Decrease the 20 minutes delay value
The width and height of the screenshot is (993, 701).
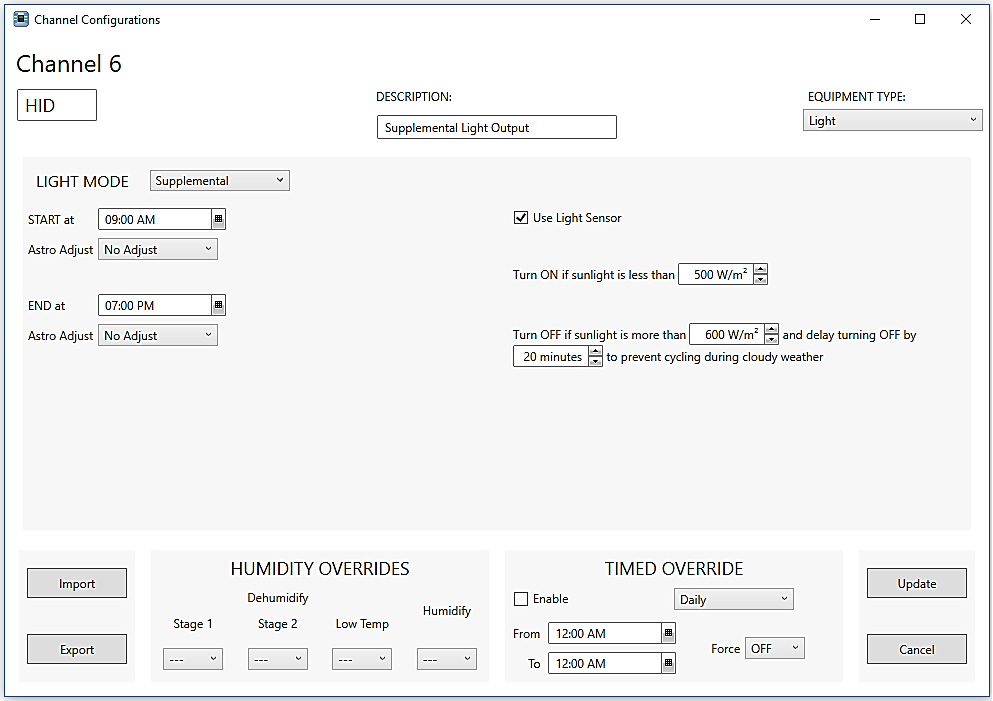click(595, 362)
